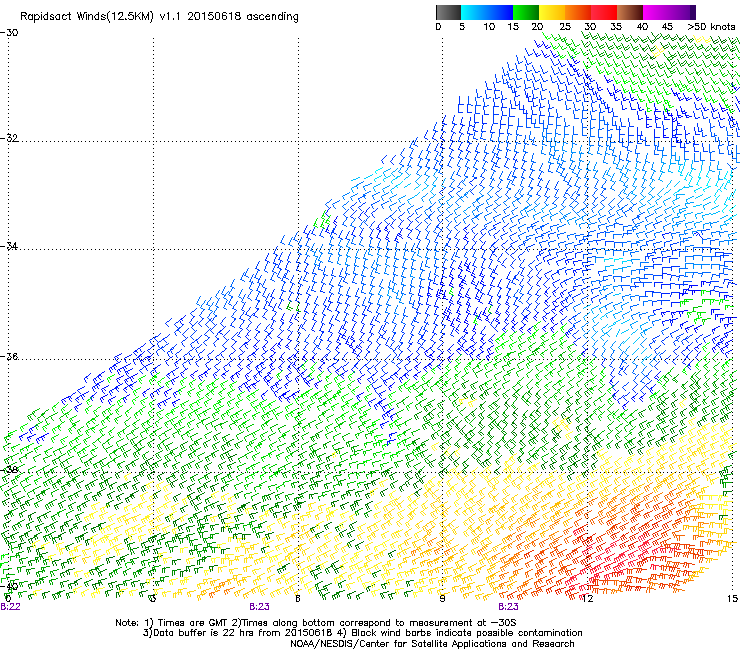The height and width of the screenshot is (650, 740).
Task: Click the -32 latitude axis label
Action: [x=9, y=138]
